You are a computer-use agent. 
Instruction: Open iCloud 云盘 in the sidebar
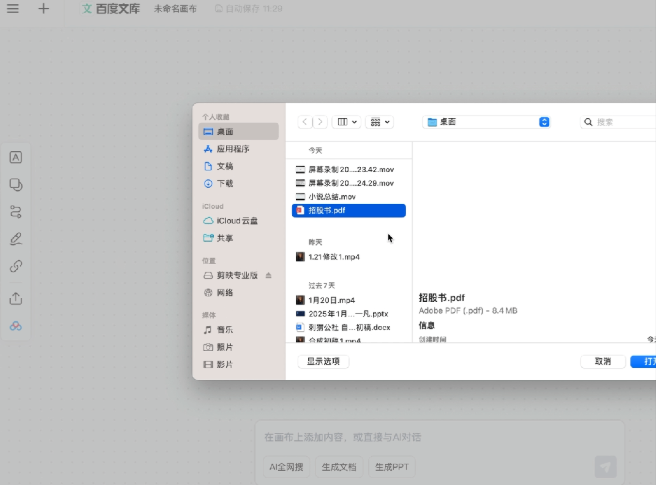click(238, 221)
